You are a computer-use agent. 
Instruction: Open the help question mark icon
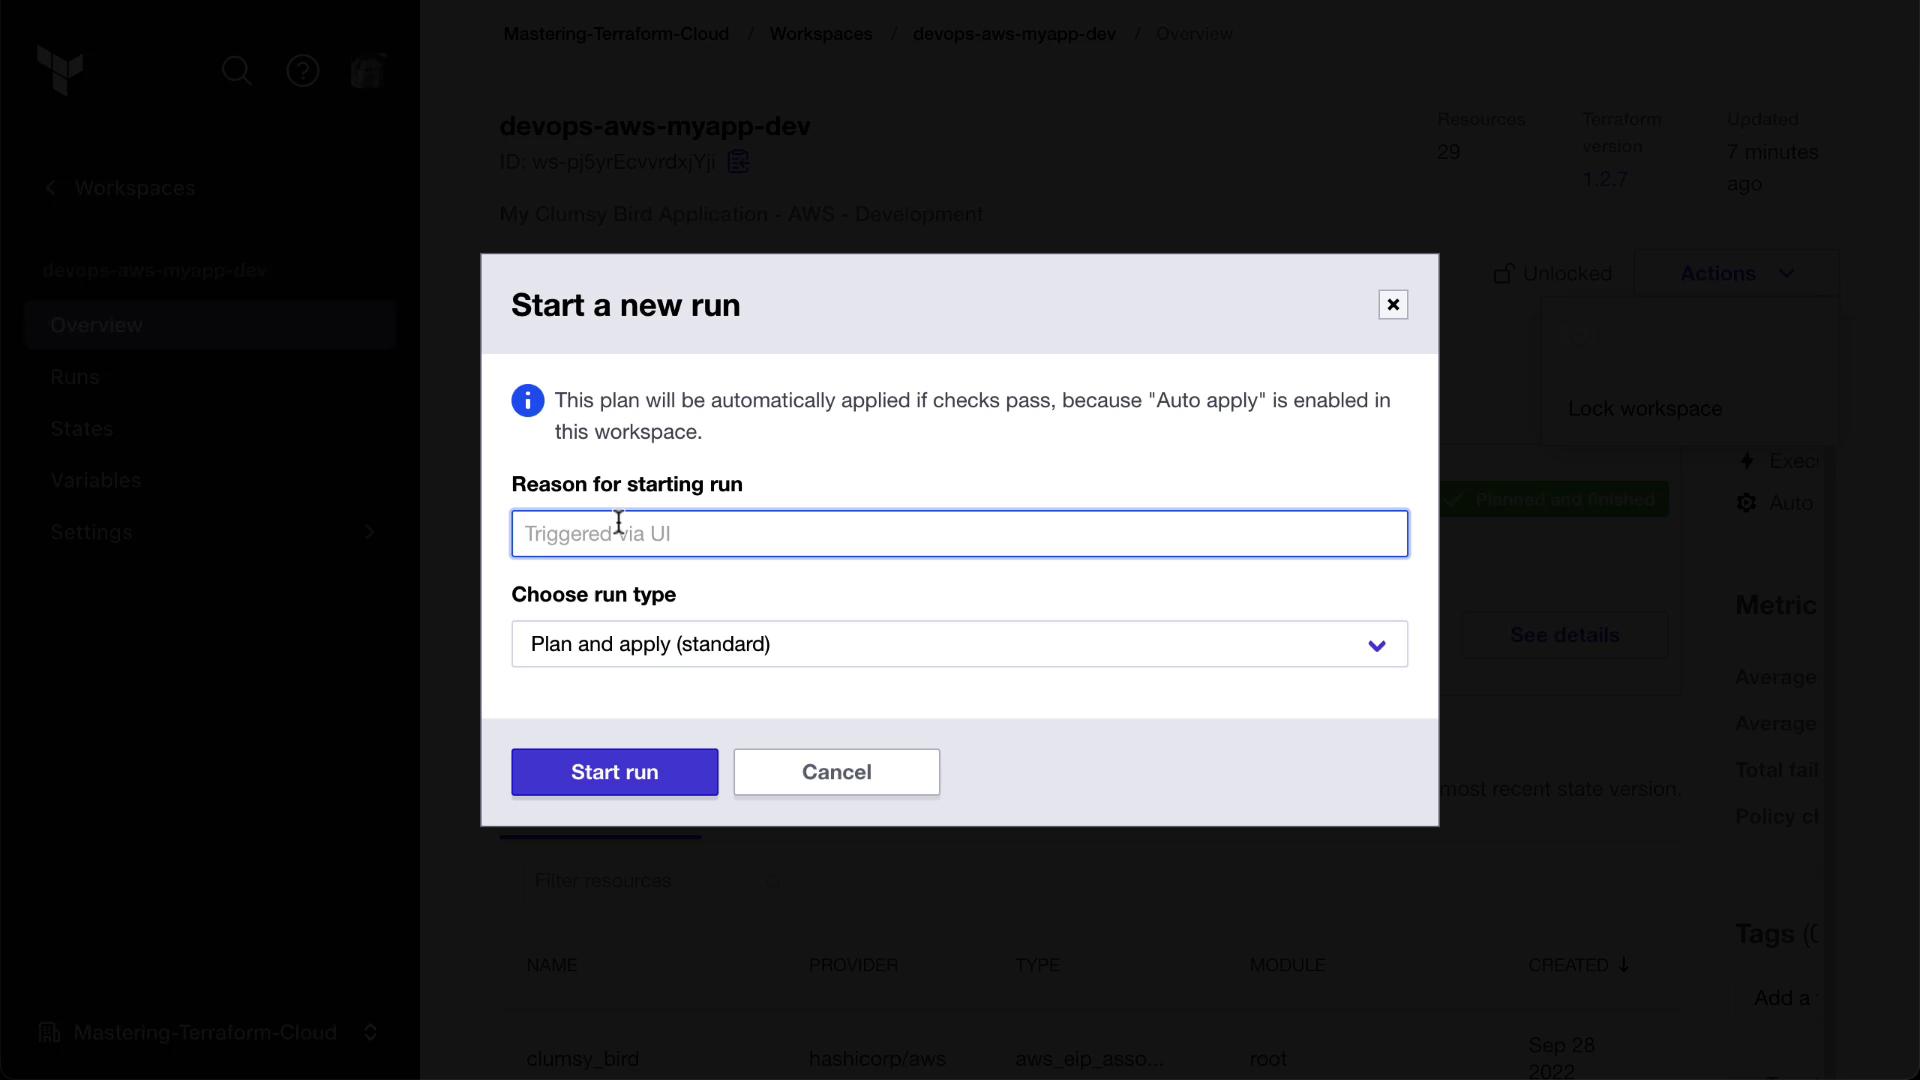tap(303, 71)
